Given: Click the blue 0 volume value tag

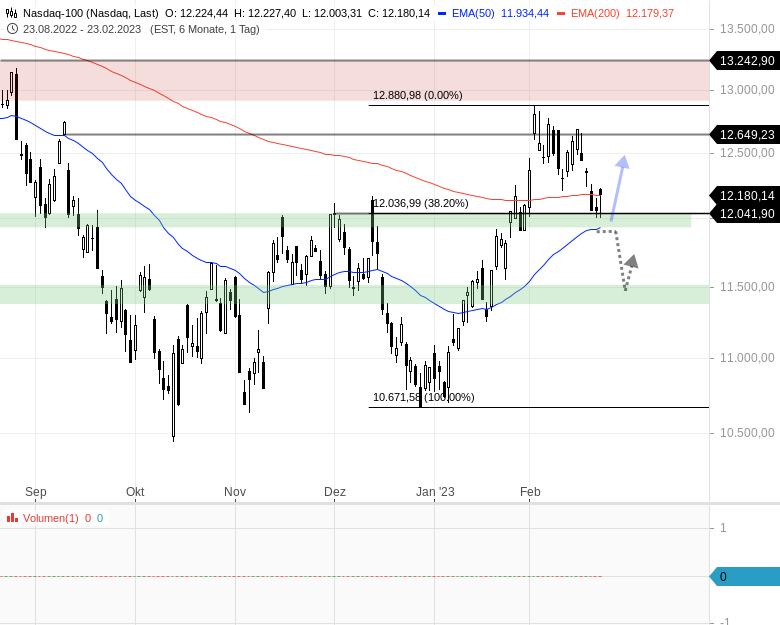Looking at the screenshot, I should (745, 576).
